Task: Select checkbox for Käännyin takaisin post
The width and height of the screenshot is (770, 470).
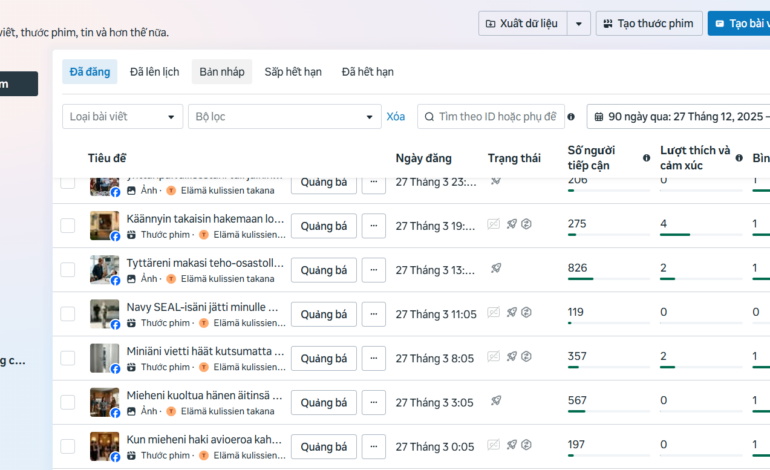Action: [x=68, y=226]
